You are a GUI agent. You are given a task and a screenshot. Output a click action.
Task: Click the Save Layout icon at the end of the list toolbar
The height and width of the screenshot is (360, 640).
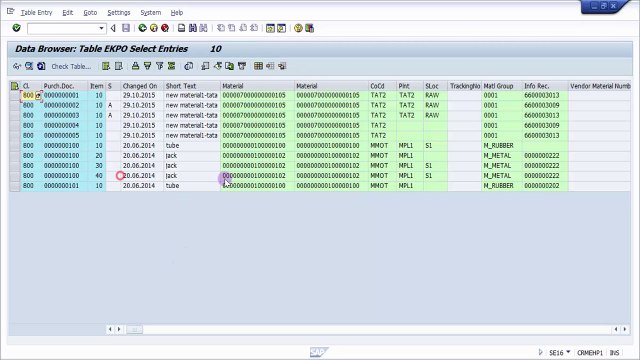(282, 66)
